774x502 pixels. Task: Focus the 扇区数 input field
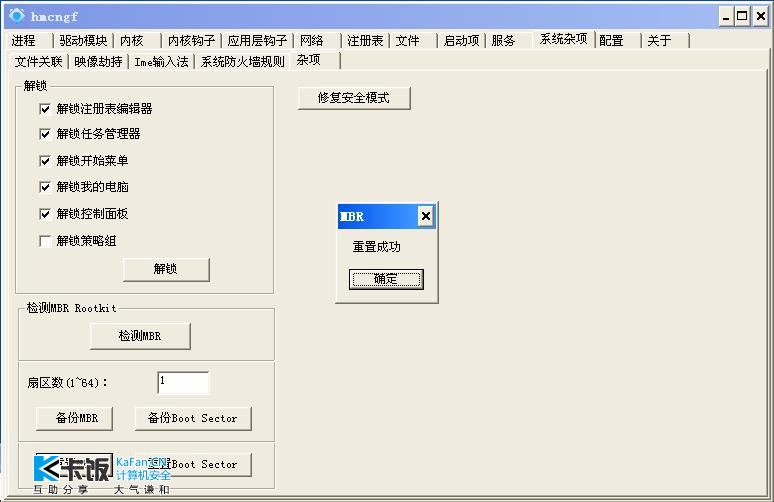(182, 382)
